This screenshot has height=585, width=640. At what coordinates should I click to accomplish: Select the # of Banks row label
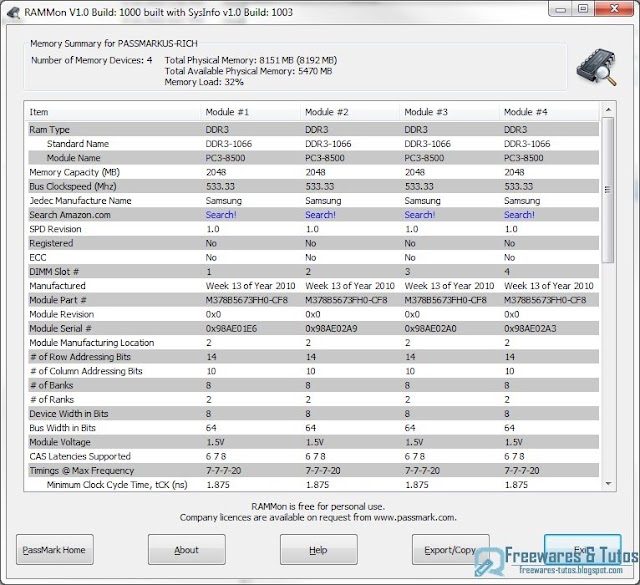pyautogui.click(x=52, y=385)
